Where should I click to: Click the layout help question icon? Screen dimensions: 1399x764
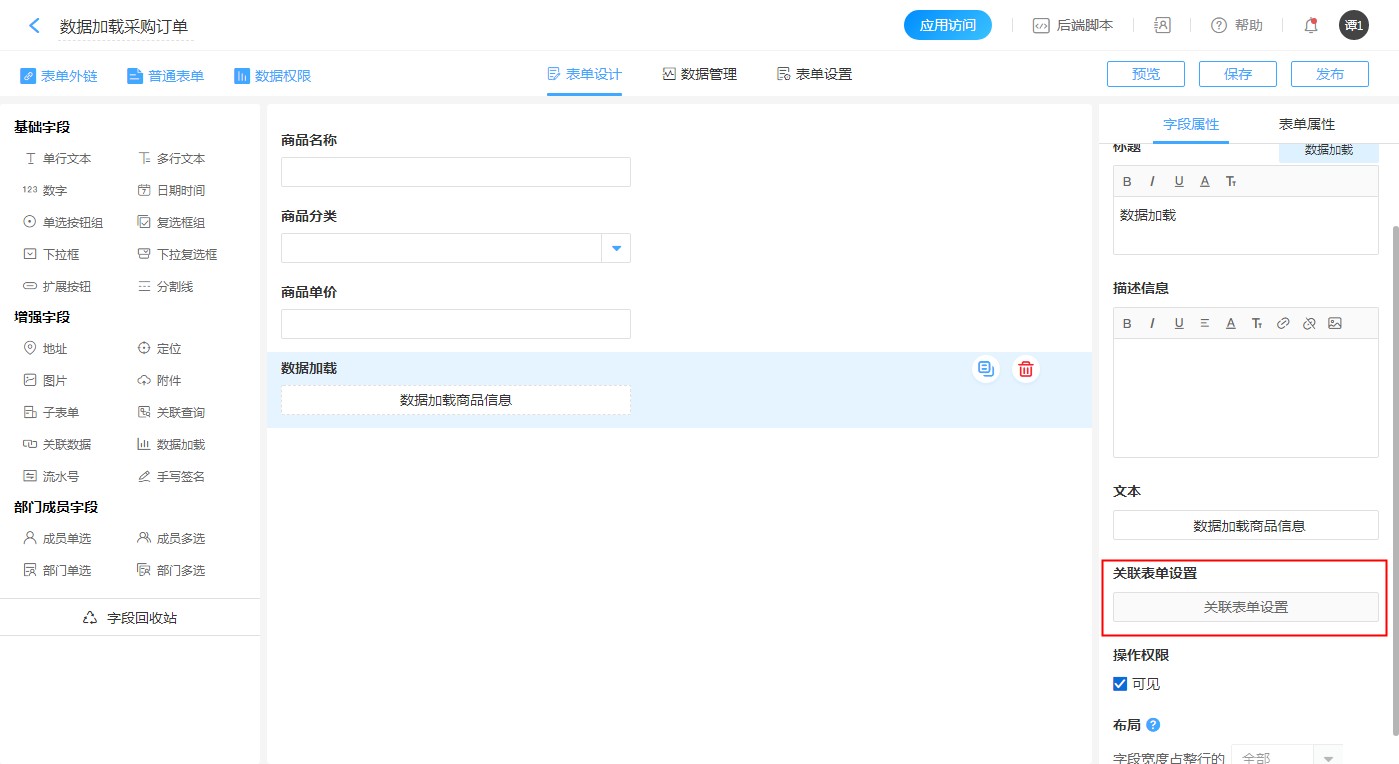point(1153,725)
